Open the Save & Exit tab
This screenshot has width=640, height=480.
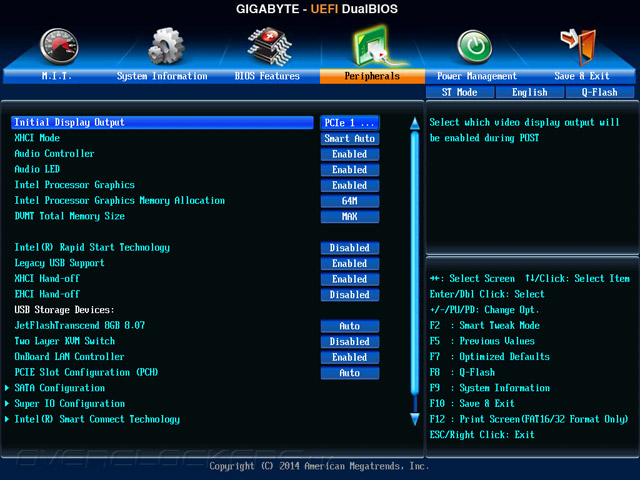582,76
